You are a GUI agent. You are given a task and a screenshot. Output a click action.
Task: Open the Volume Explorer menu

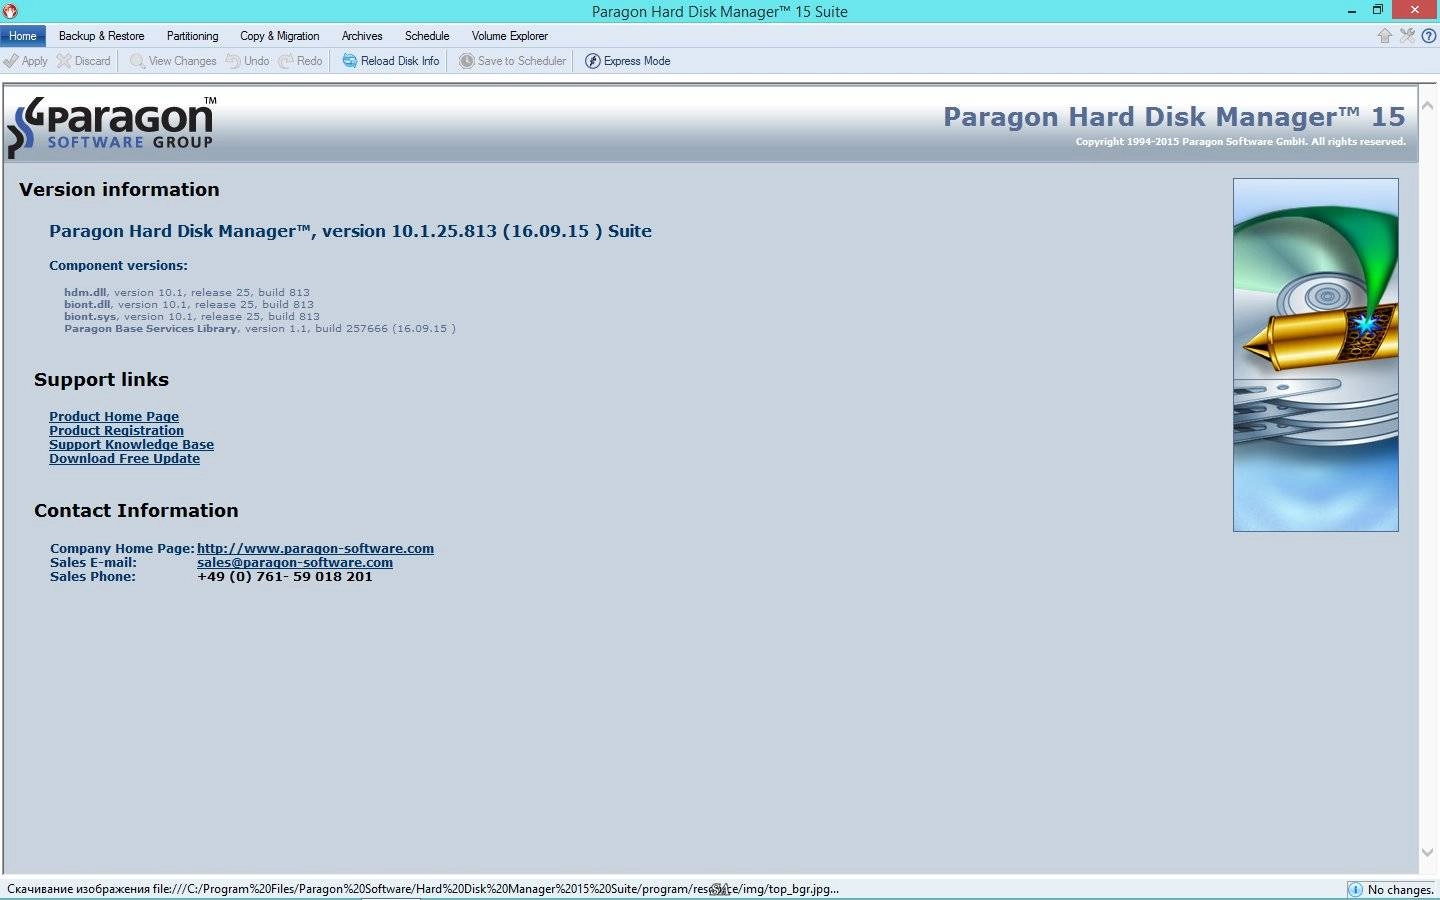[509, 36]
